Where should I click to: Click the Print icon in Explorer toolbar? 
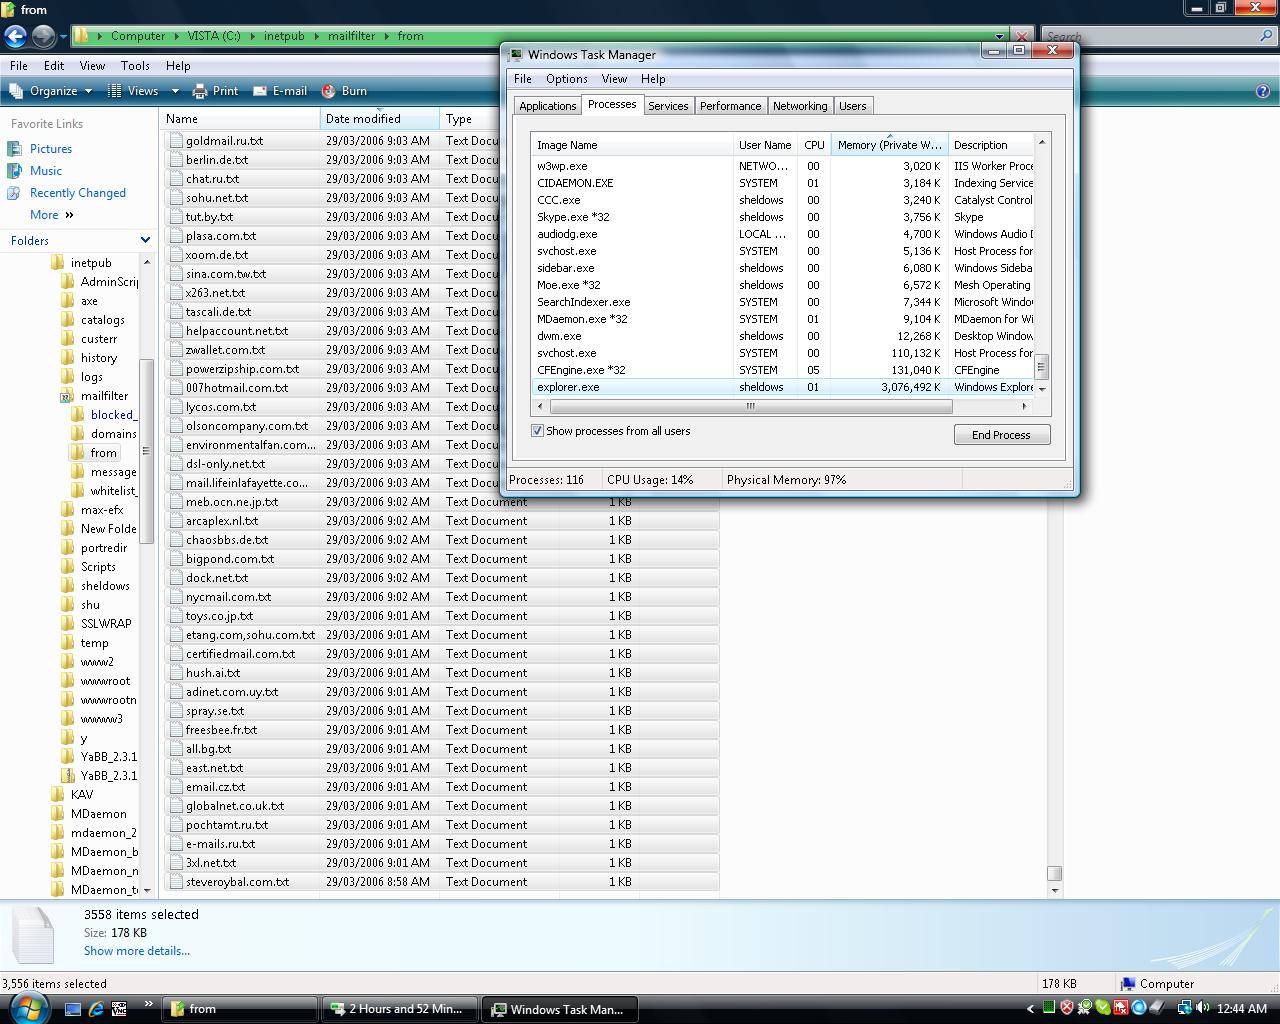click(200, 91)
